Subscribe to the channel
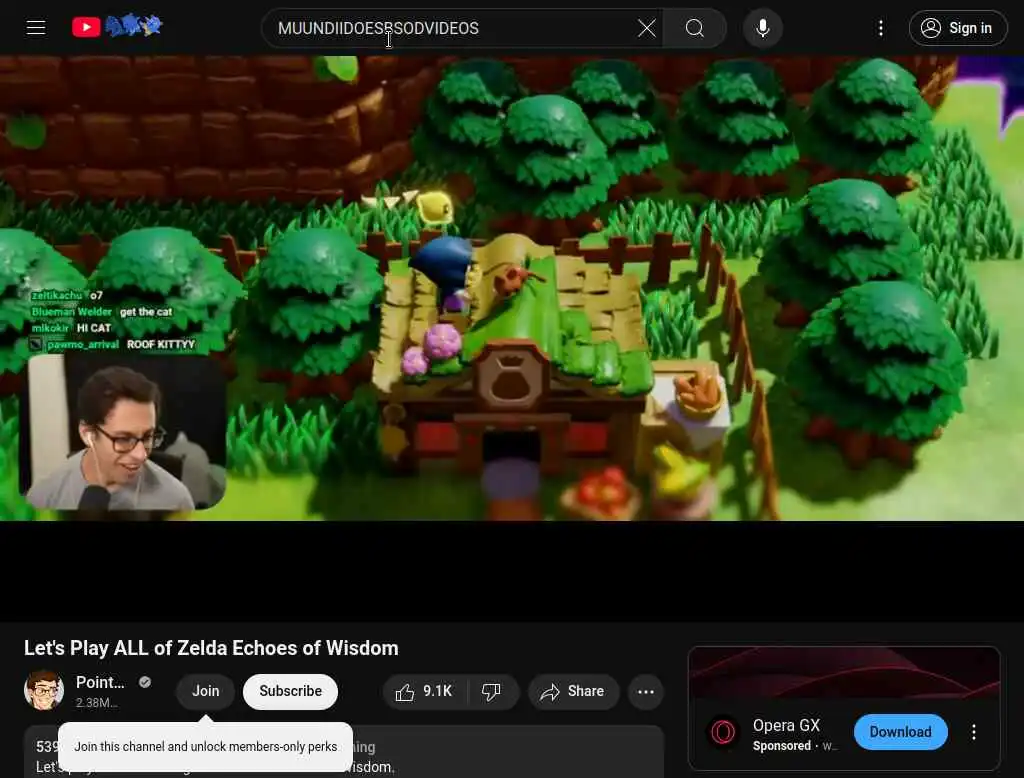 (291, 691)
